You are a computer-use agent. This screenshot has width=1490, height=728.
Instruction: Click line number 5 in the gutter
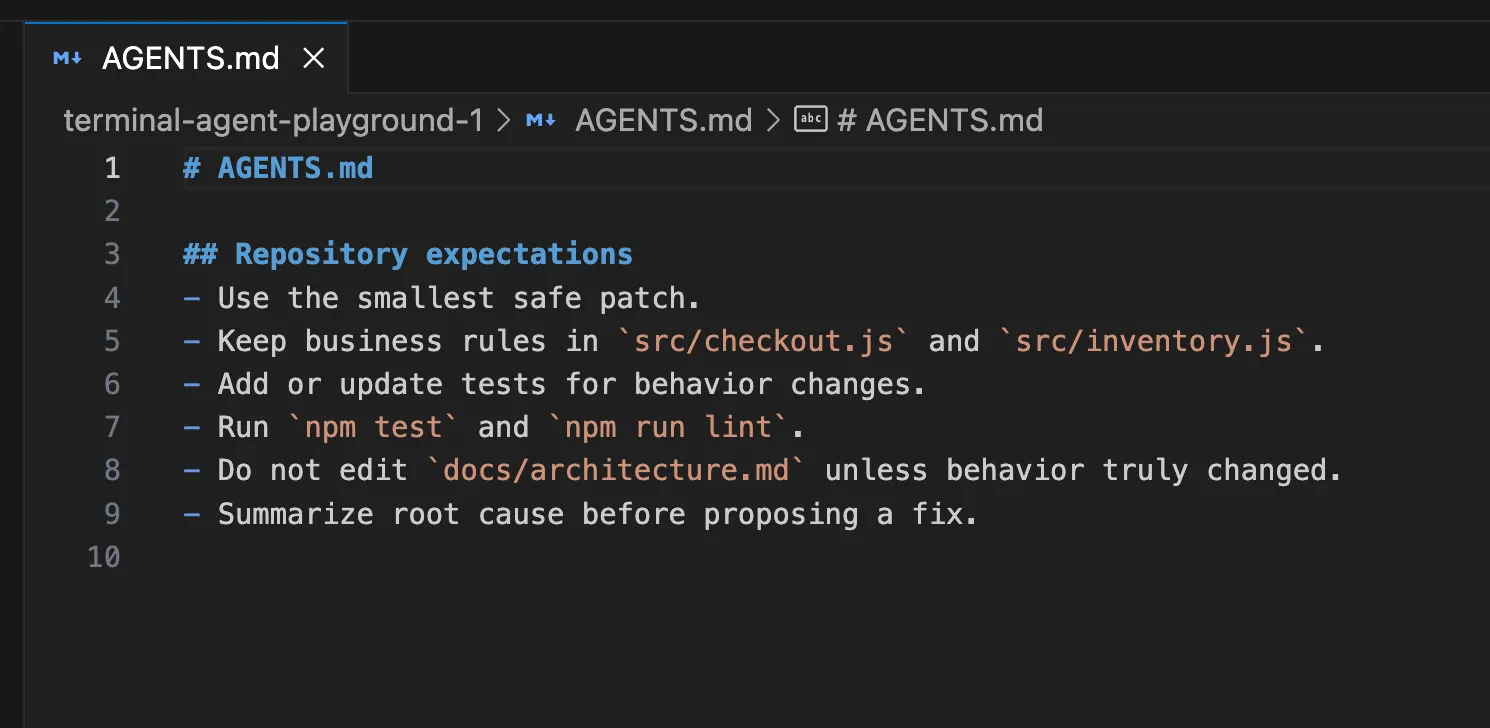[x=111, y=341]
